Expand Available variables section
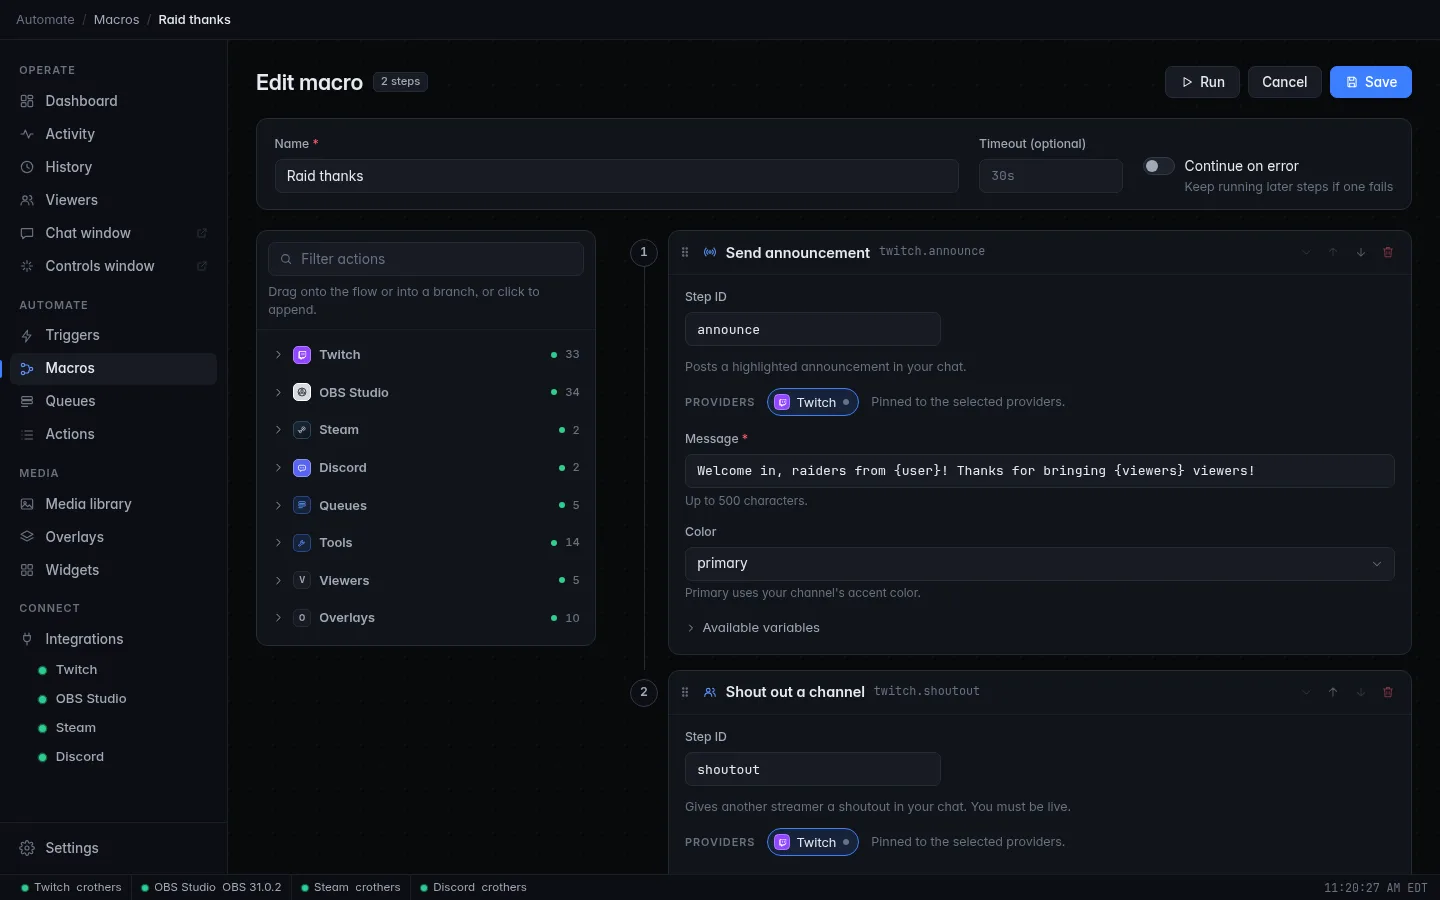 (x=753, y=628)
